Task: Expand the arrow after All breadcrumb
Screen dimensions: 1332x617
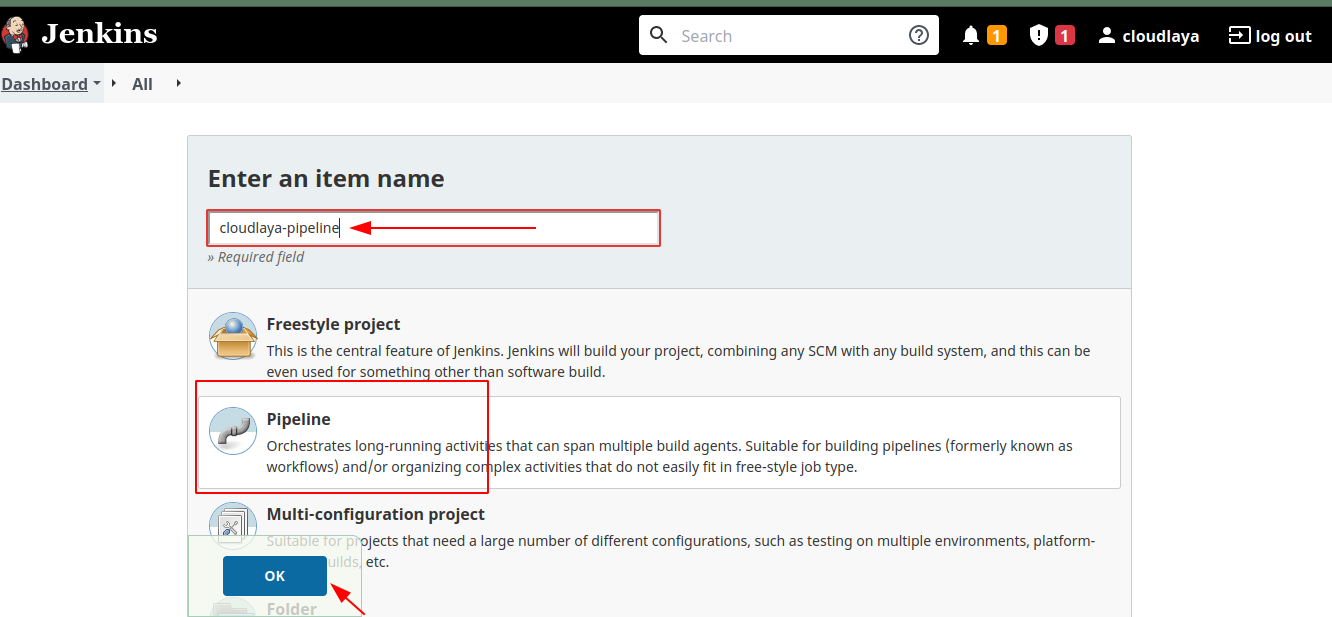Action: pos(179,83)
